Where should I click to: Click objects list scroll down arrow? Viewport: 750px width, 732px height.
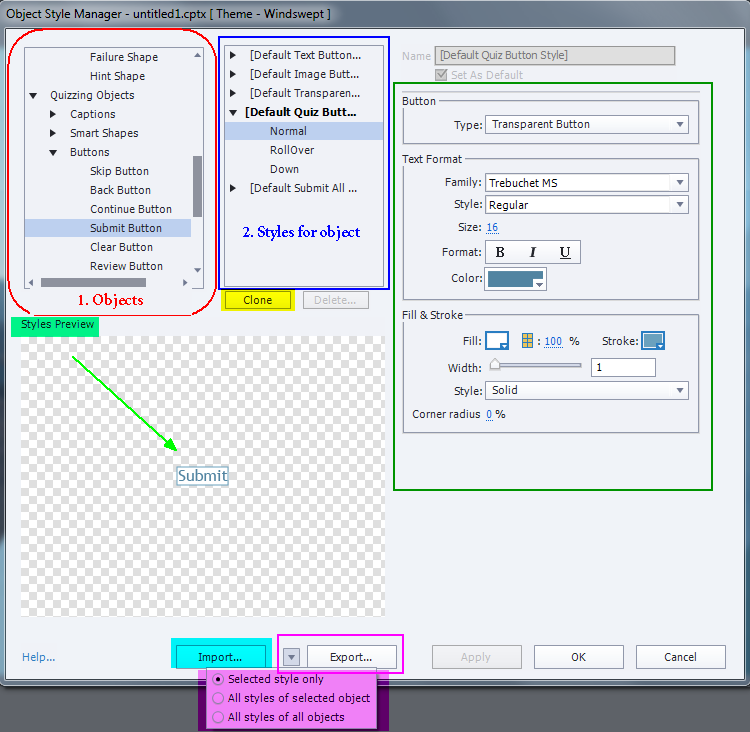tap(197, 270)
